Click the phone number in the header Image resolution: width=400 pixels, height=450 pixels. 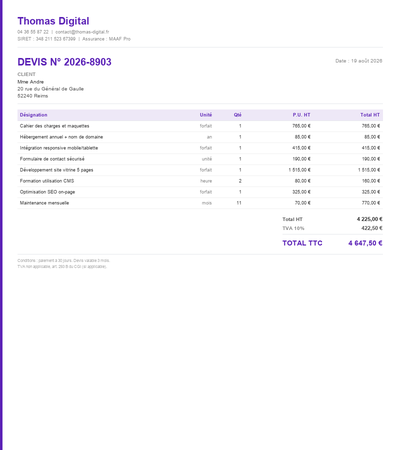(x=33, y=32)
